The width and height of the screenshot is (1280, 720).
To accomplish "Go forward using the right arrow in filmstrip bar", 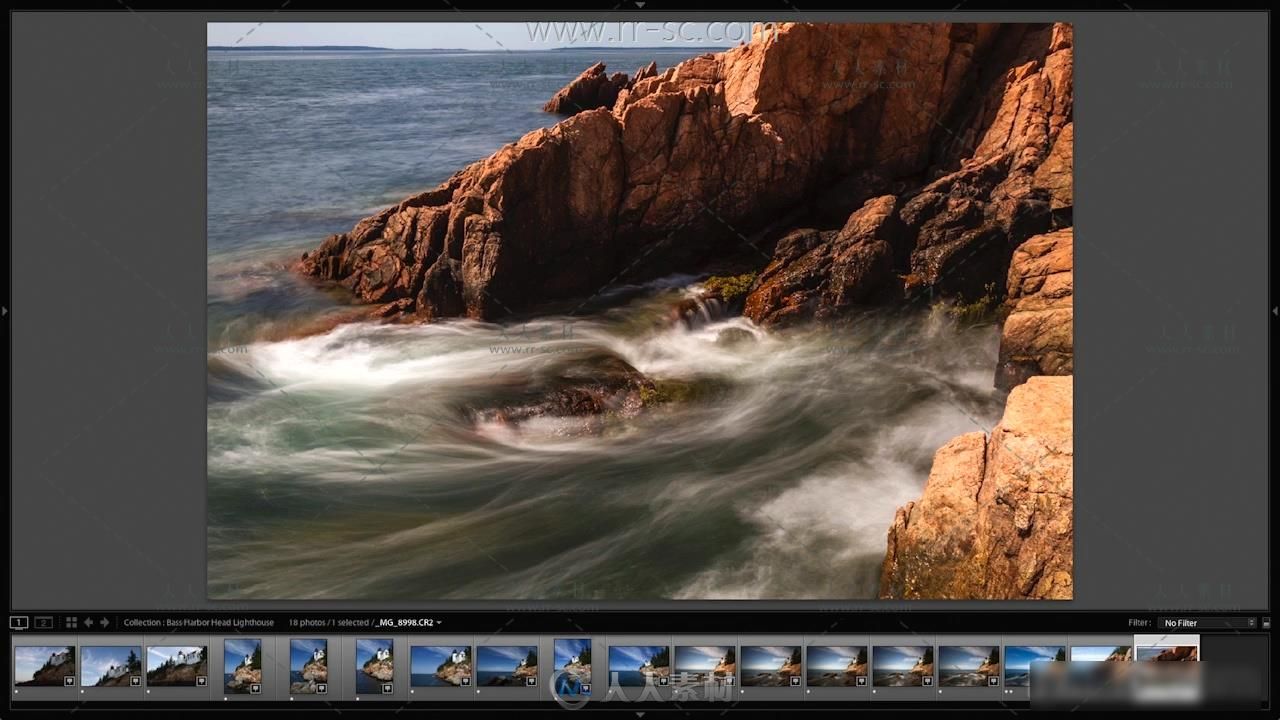I will (x=104, y=622).
